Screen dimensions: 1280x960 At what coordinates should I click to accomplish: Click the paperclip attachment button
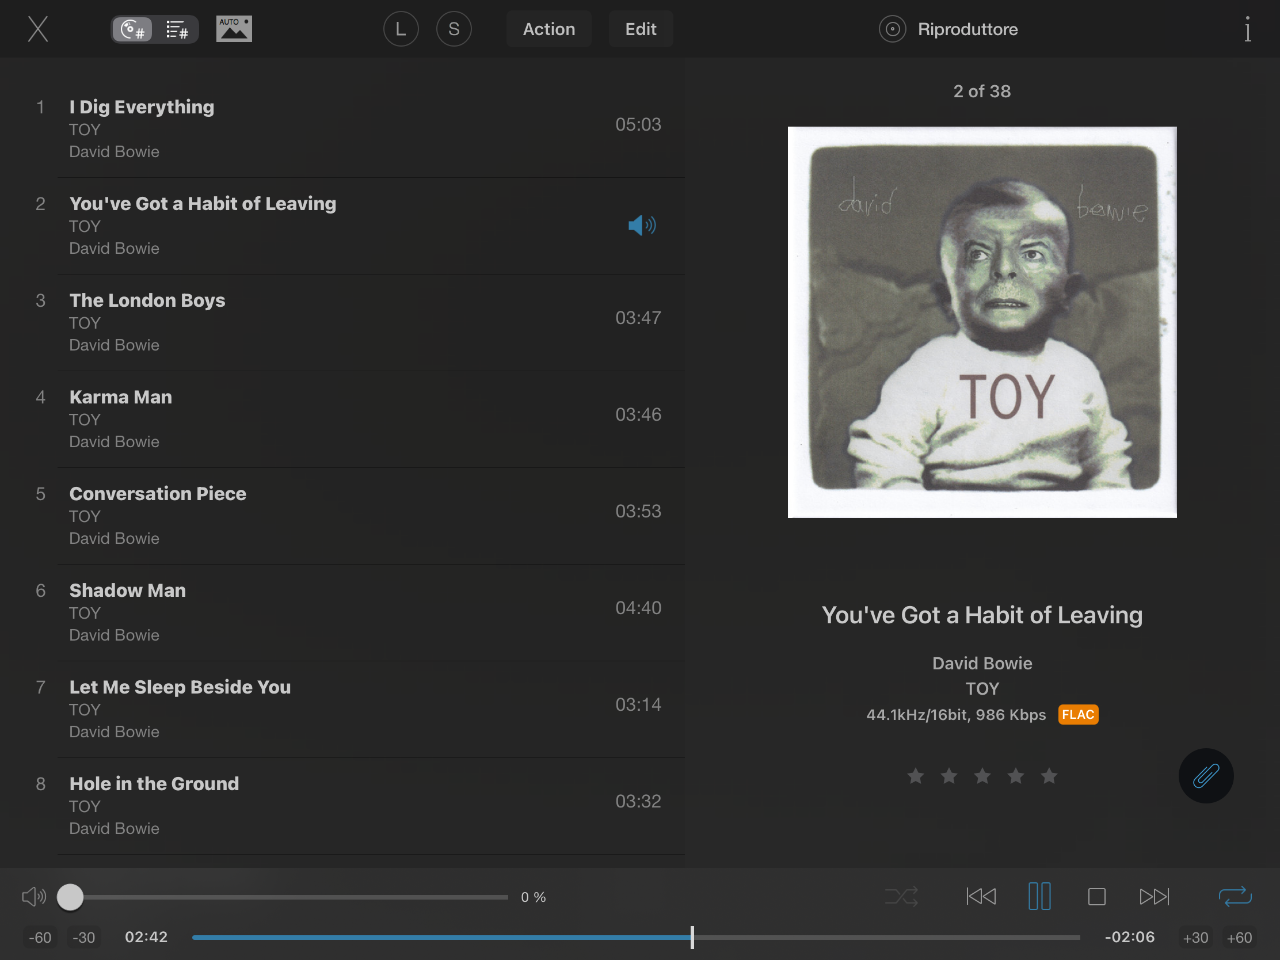(1206, 776)
